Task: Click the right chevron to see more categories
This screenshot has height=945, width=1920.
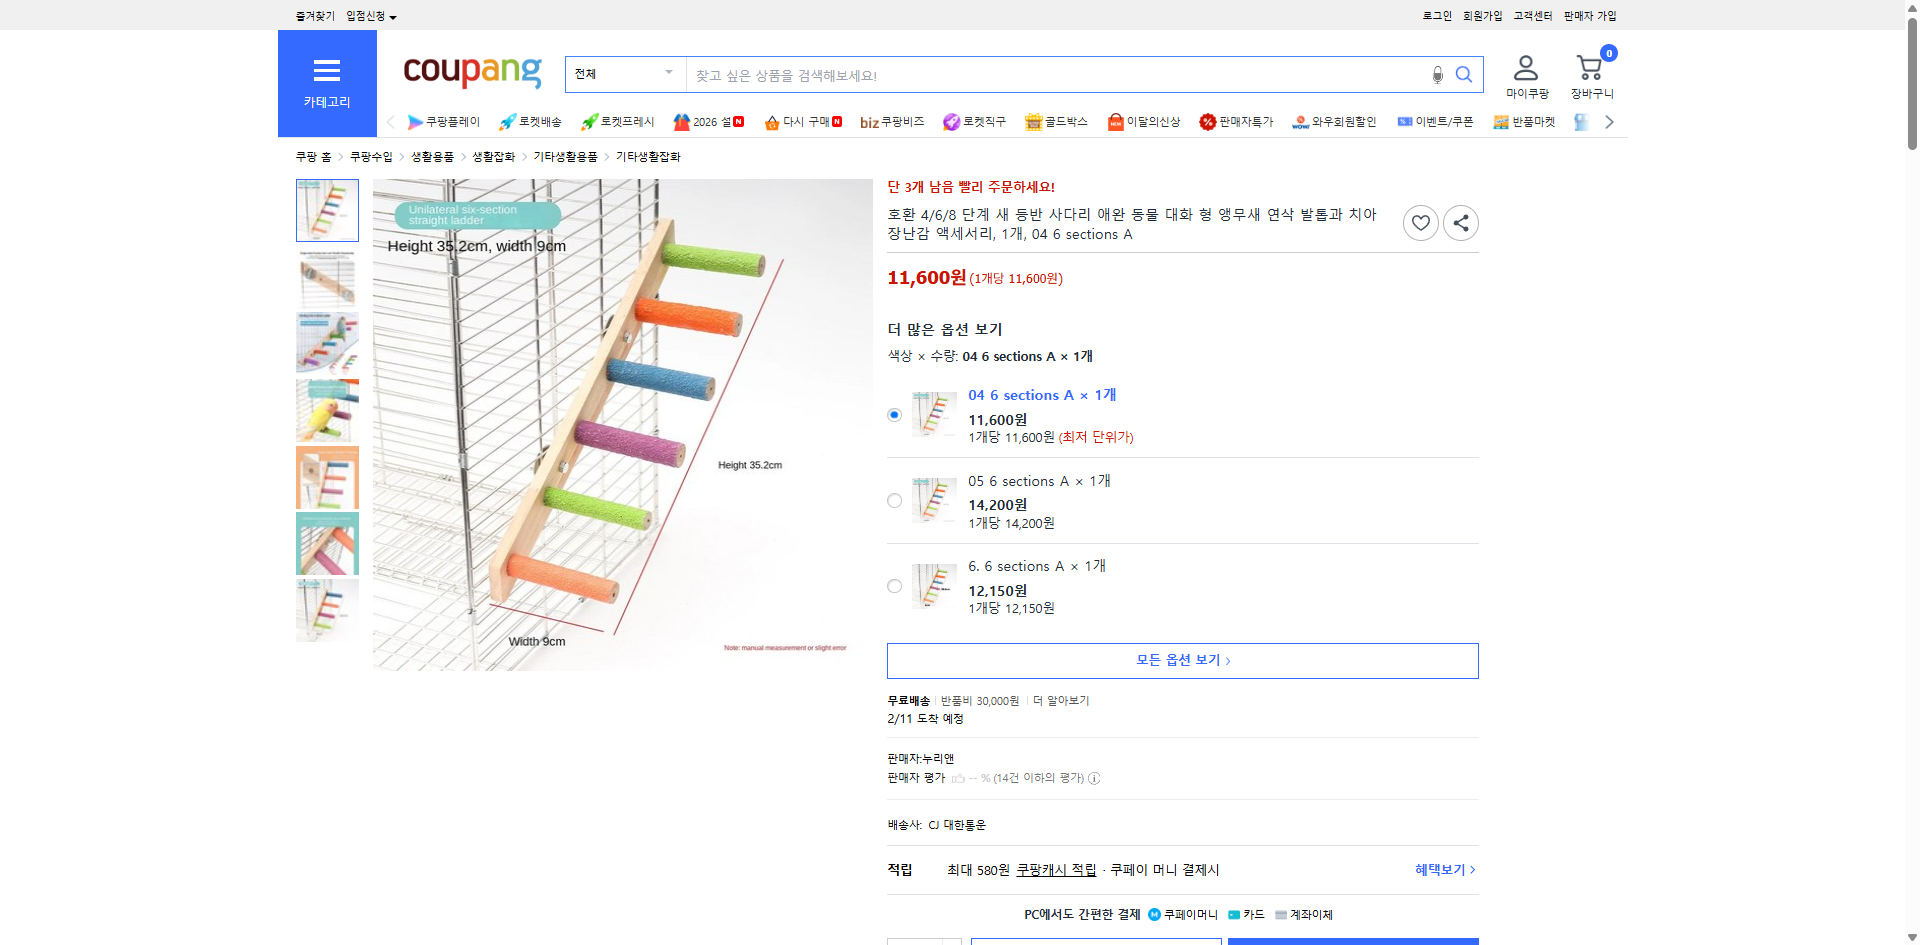Action: (x=1608, y=121)
